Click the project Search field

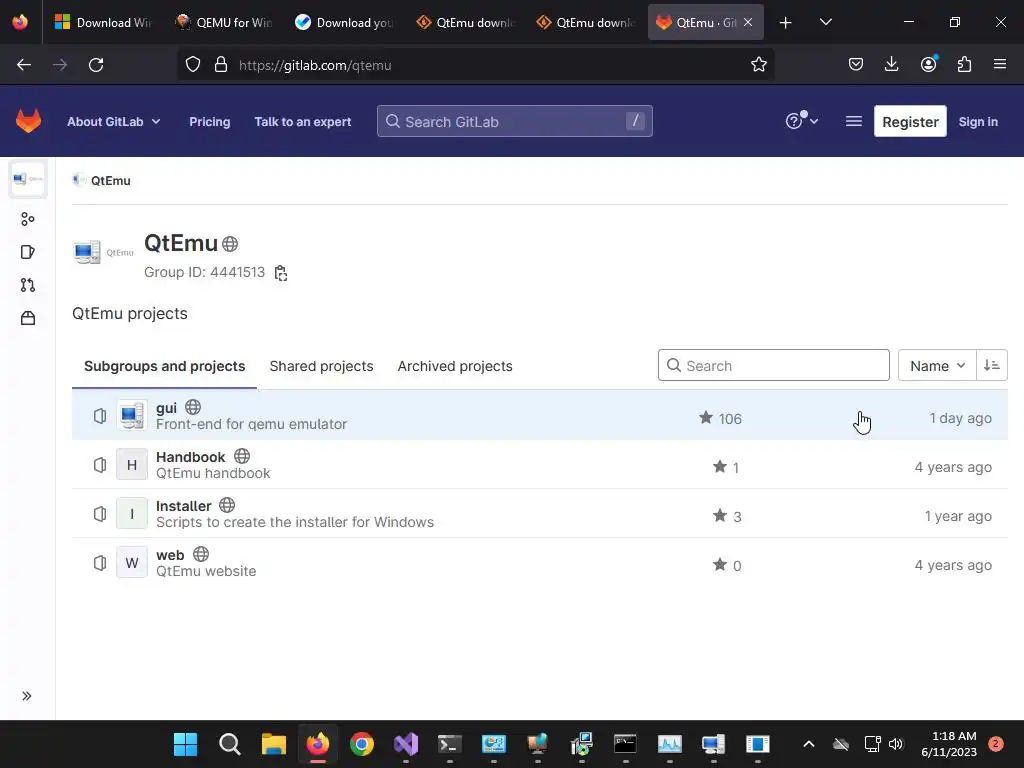pos(773,366)
